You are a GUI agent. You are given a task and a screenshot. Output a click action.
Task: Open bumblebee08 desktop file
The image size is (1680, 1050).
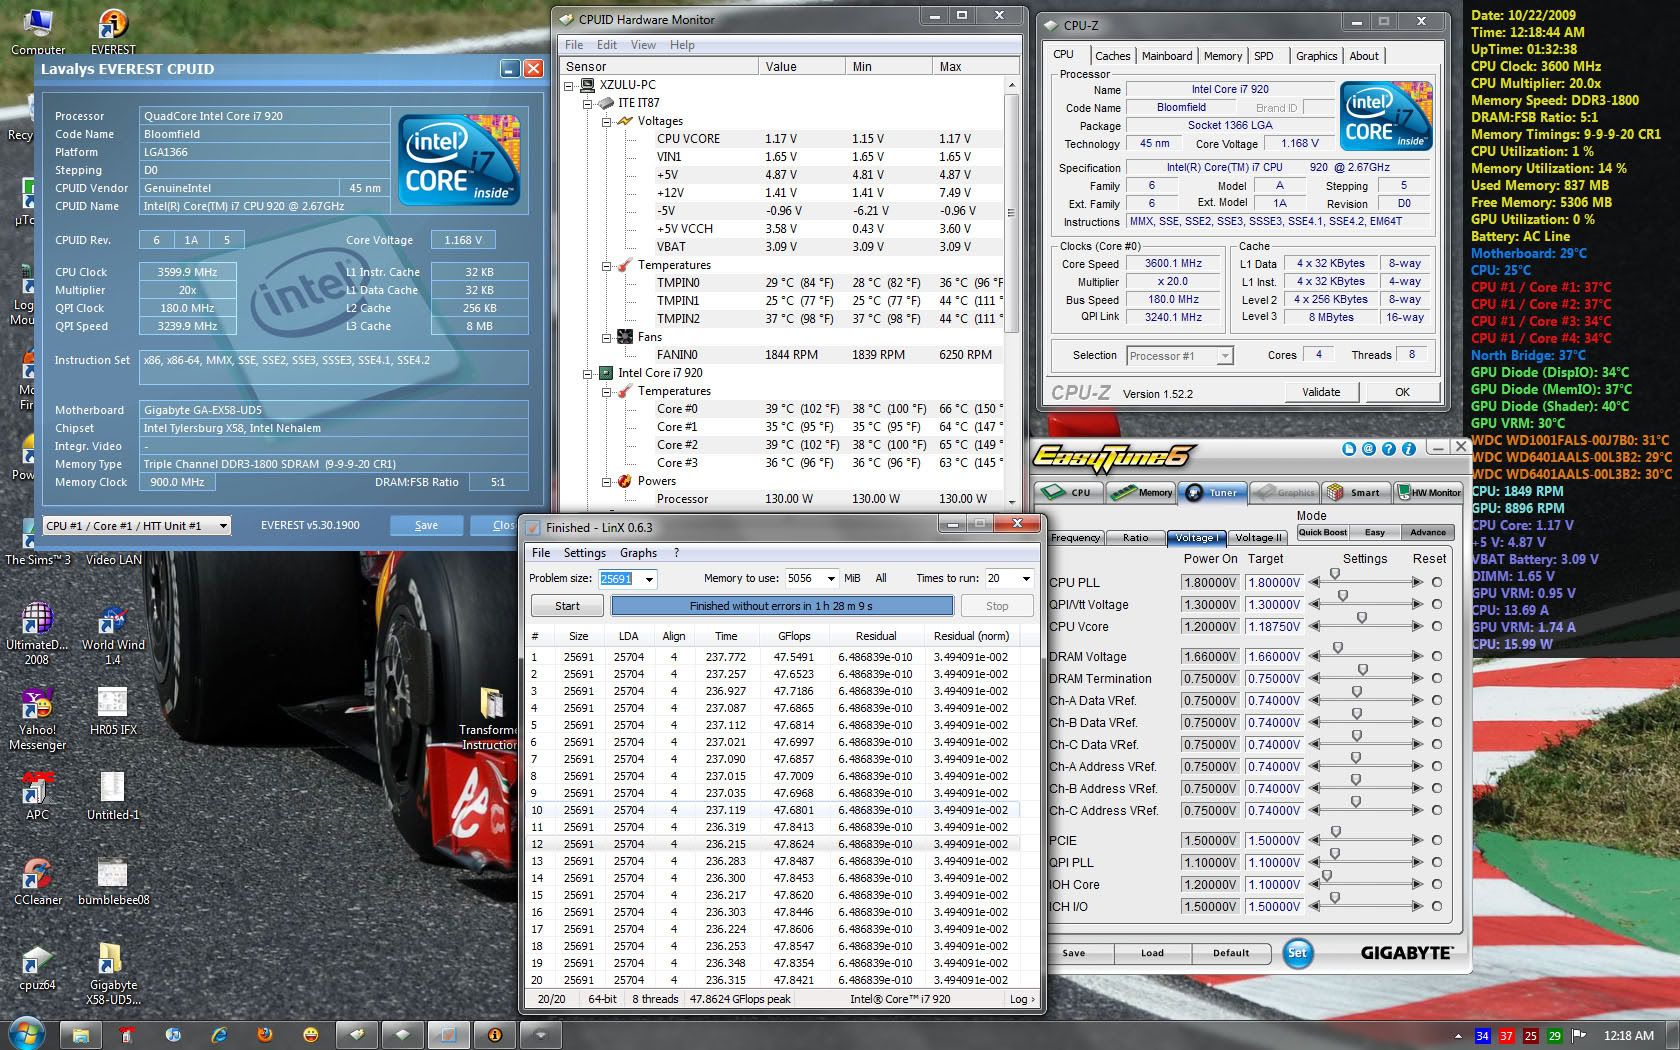(x=113, y=882)
